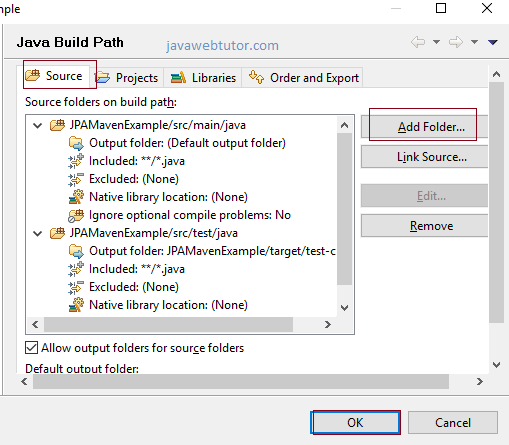Open the forward history dropdown arrow
The height and width of the screenshot is (445, 509).
(x=474, y=42)
